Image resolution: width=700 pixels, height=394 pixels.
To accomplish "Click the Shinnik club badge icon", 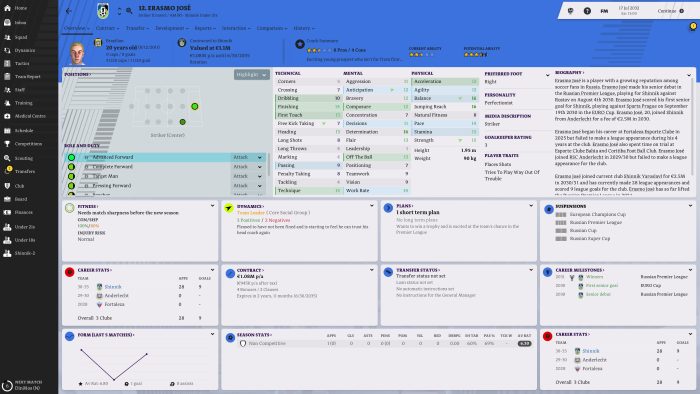I will click(x=103, y=11).
